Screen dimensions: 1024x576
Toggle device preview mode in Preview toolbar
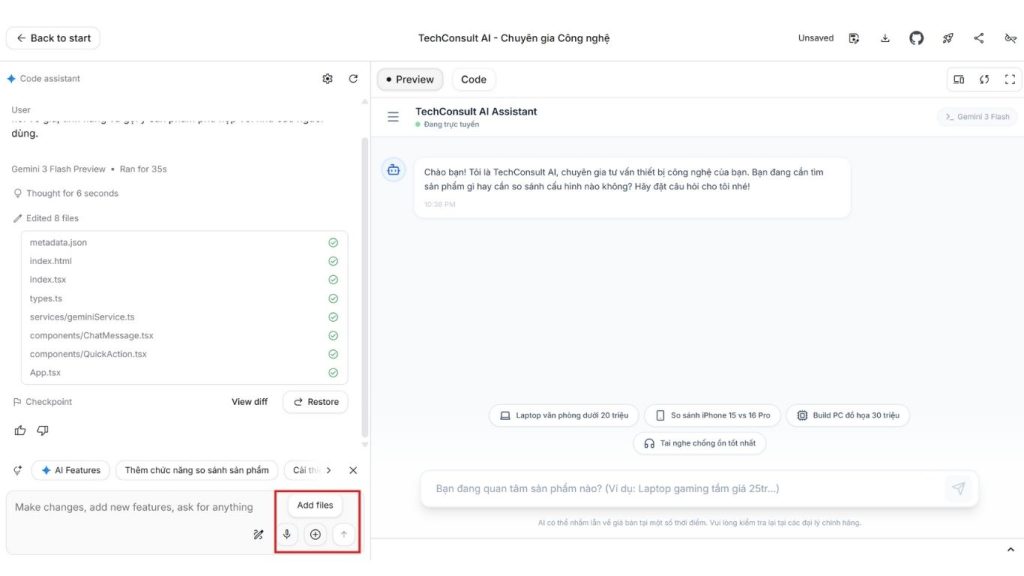click(959, 79)
